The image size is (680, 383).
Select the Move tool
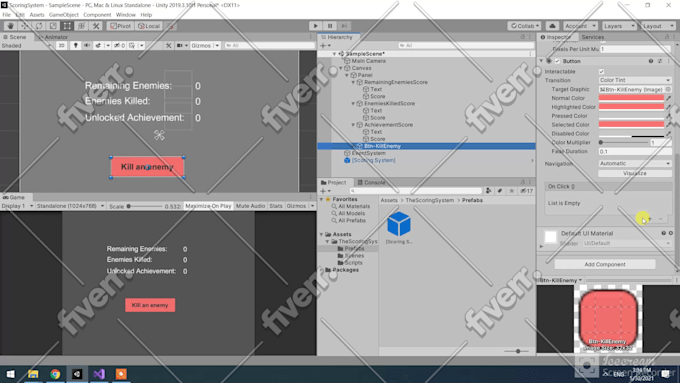pos(24,26)
